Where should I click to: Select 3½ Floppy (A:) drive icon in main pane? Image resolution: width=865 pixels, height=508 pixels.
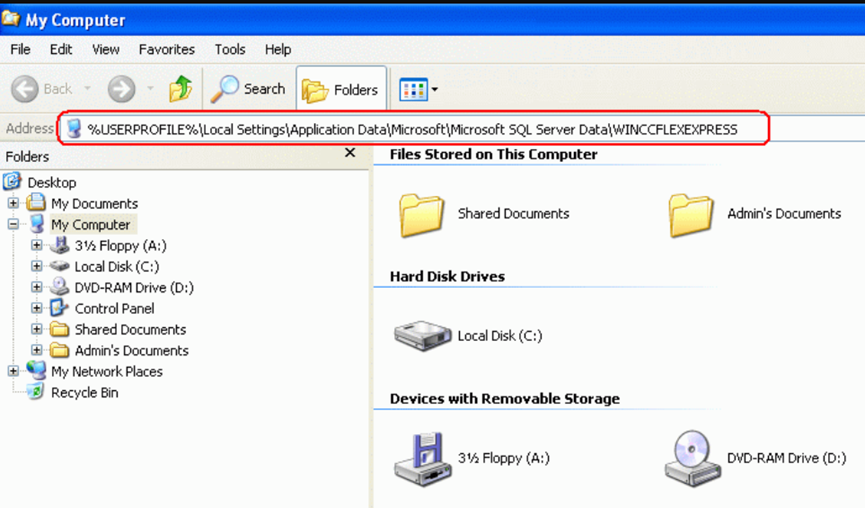[423, 459]
